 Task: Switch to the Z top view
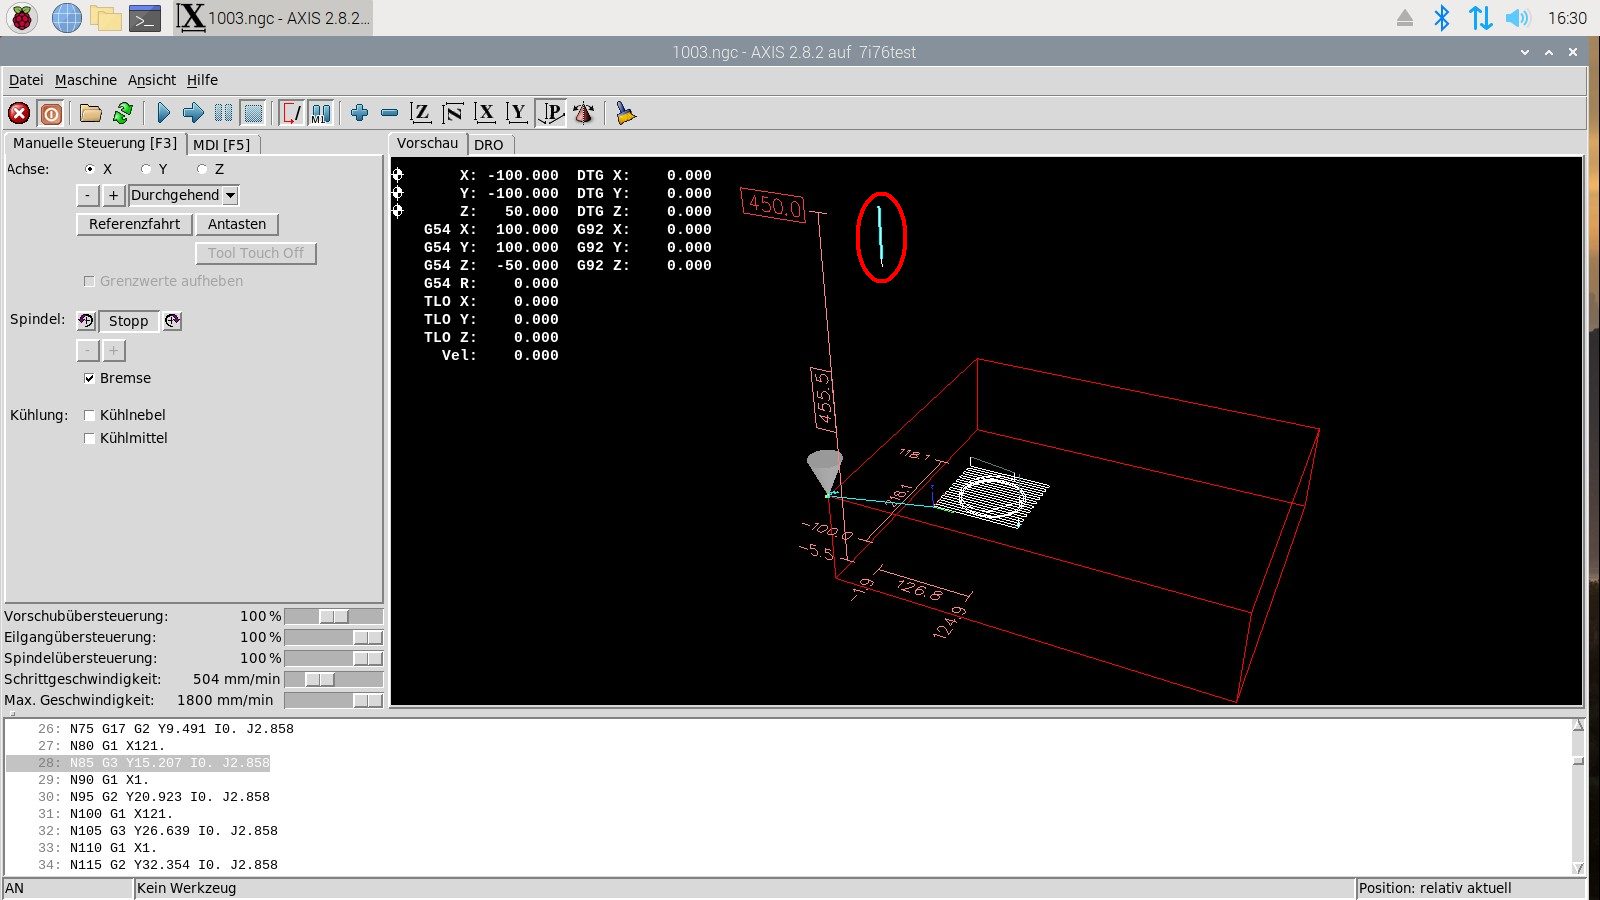[x=421, y=113]
